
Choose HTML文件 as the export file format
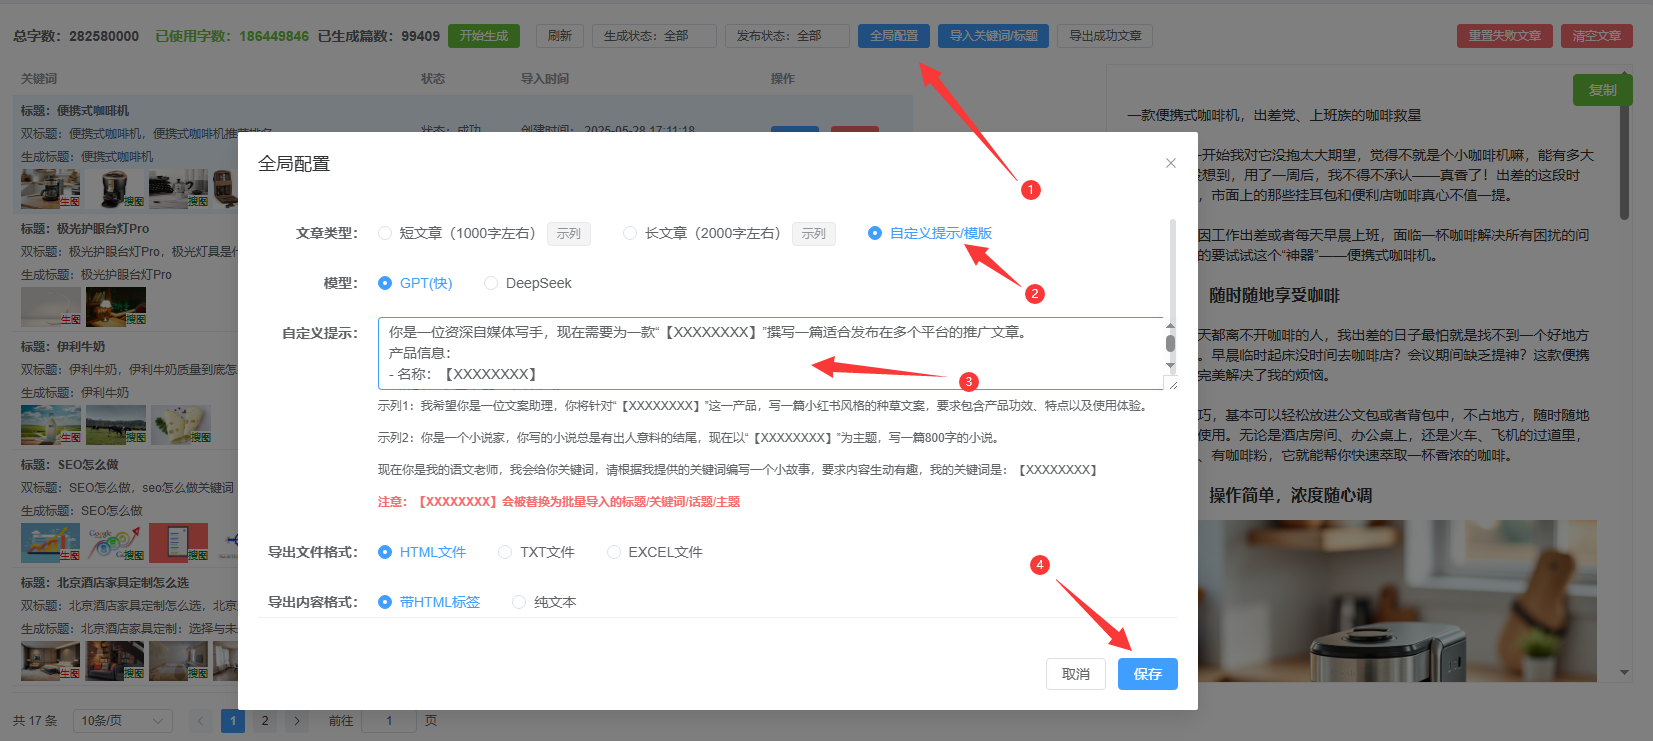(422, 552)
